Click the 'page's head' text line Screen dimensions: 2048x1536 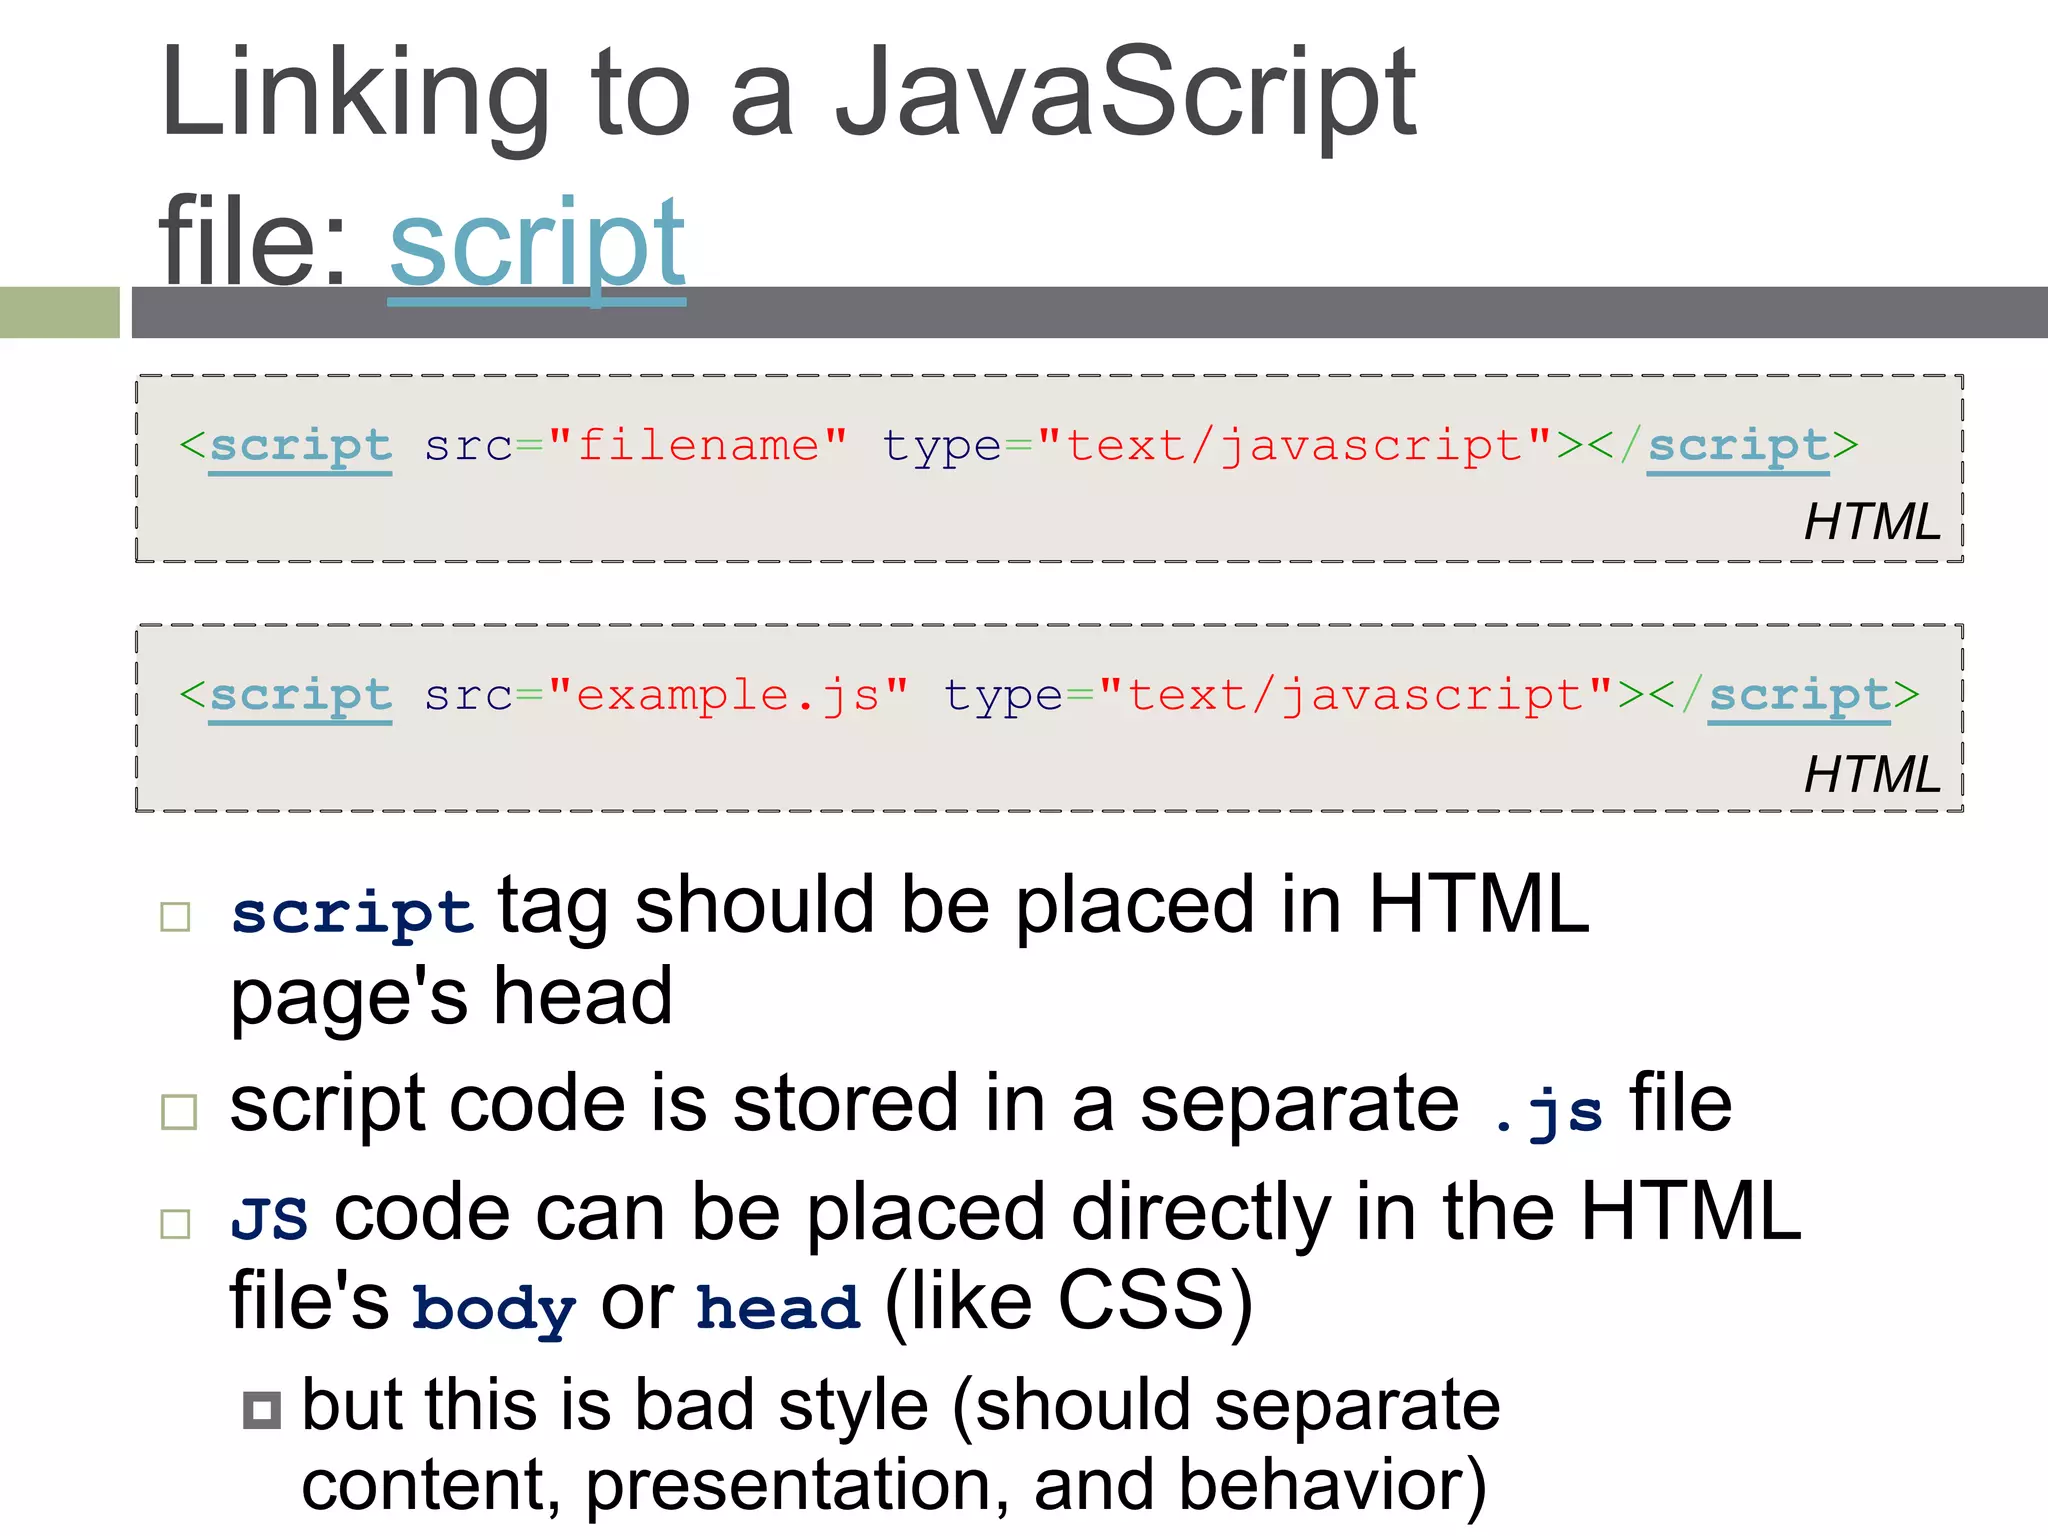(x=452, y=999)
